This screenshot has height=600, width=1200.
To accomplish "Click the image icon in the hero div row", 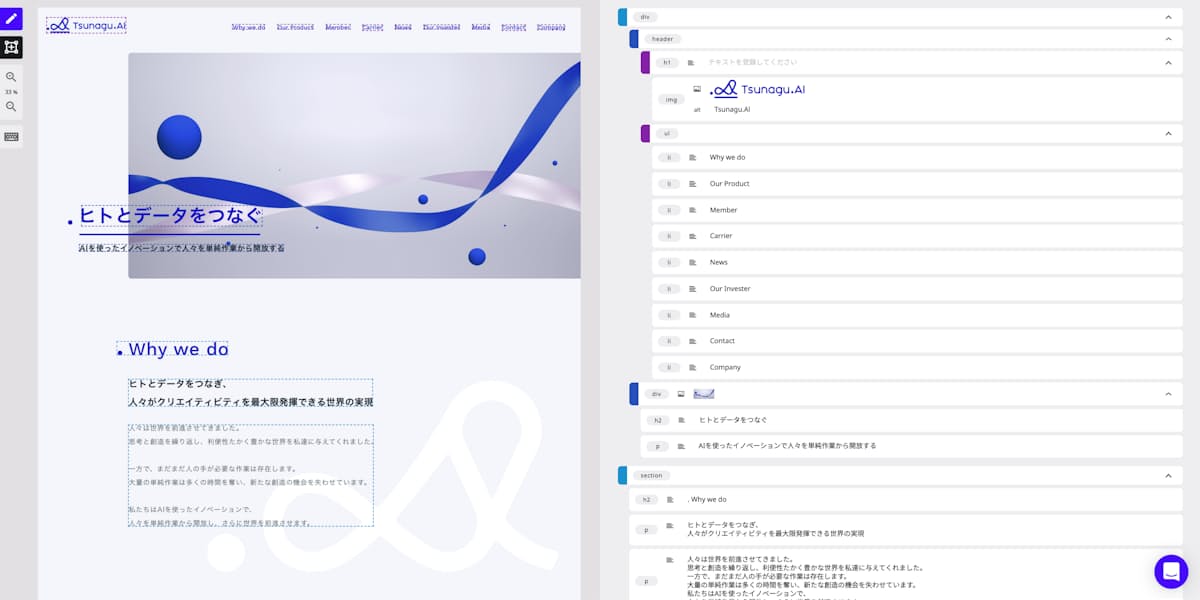I will point(681,394).
